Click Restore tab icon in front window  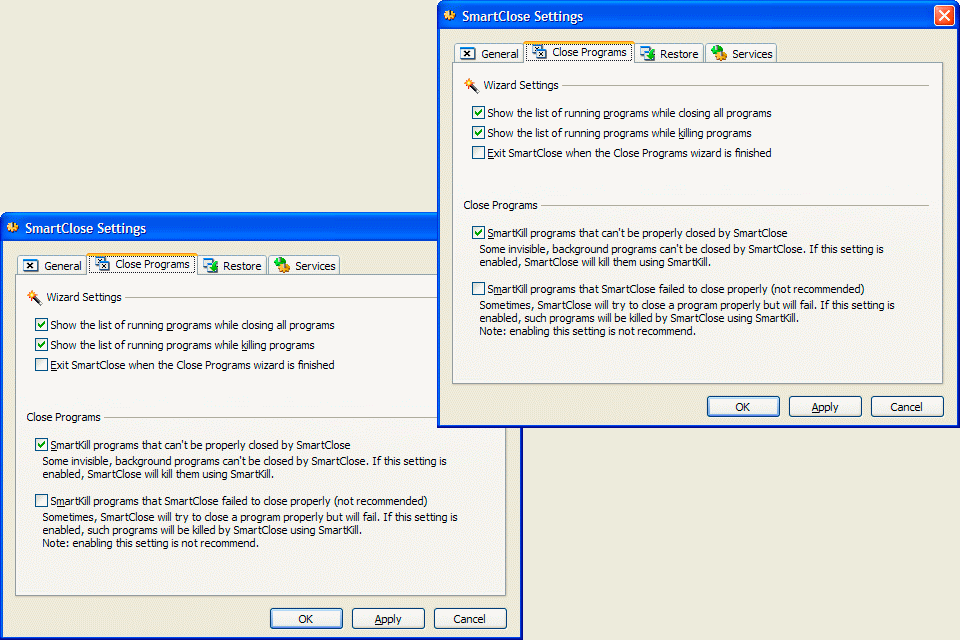coord(648,54)
